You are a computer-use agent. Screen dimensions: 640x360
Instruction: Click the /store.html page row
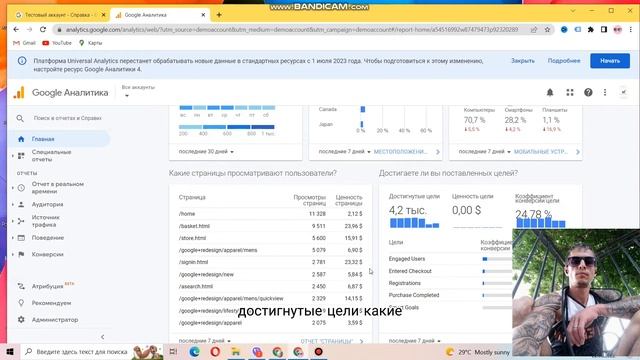click(270, 238)
